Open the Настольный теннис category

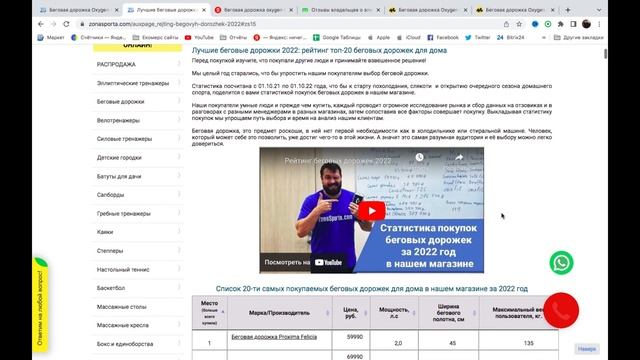coord(123,269)
